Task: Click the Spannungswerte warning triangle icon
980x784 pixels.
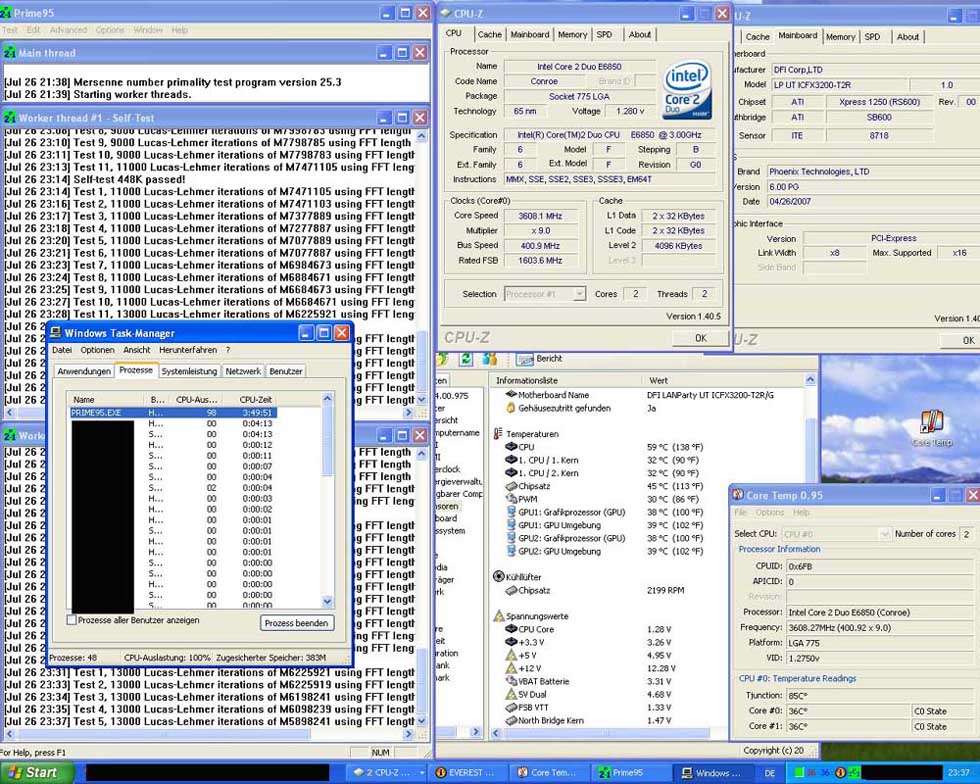Action: pos(499,616)
